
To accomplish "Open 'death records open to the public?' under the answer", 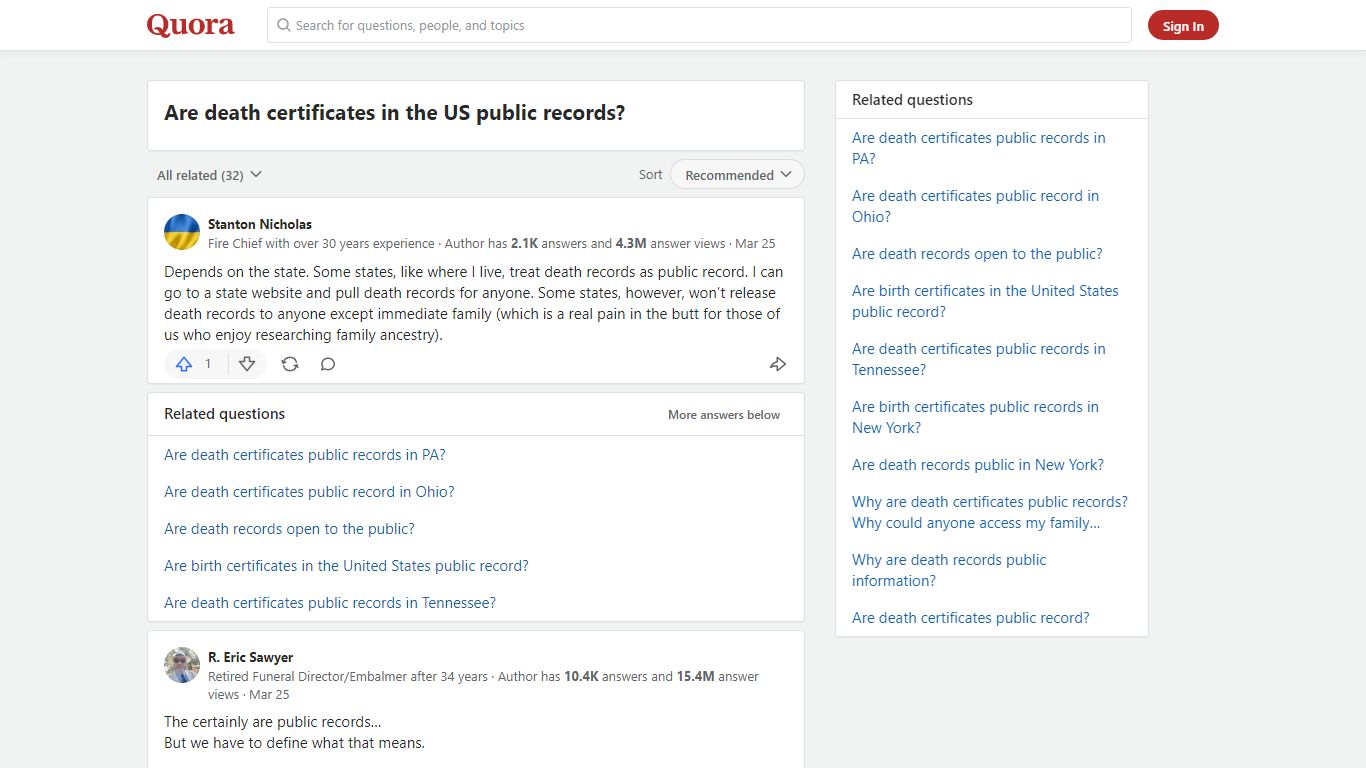I will (289, 529).
